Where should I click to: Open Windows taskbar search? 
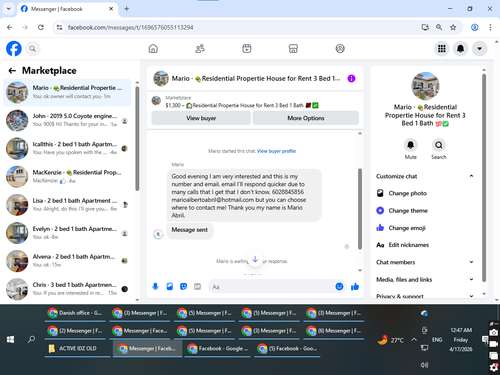(x=31, y=339)
